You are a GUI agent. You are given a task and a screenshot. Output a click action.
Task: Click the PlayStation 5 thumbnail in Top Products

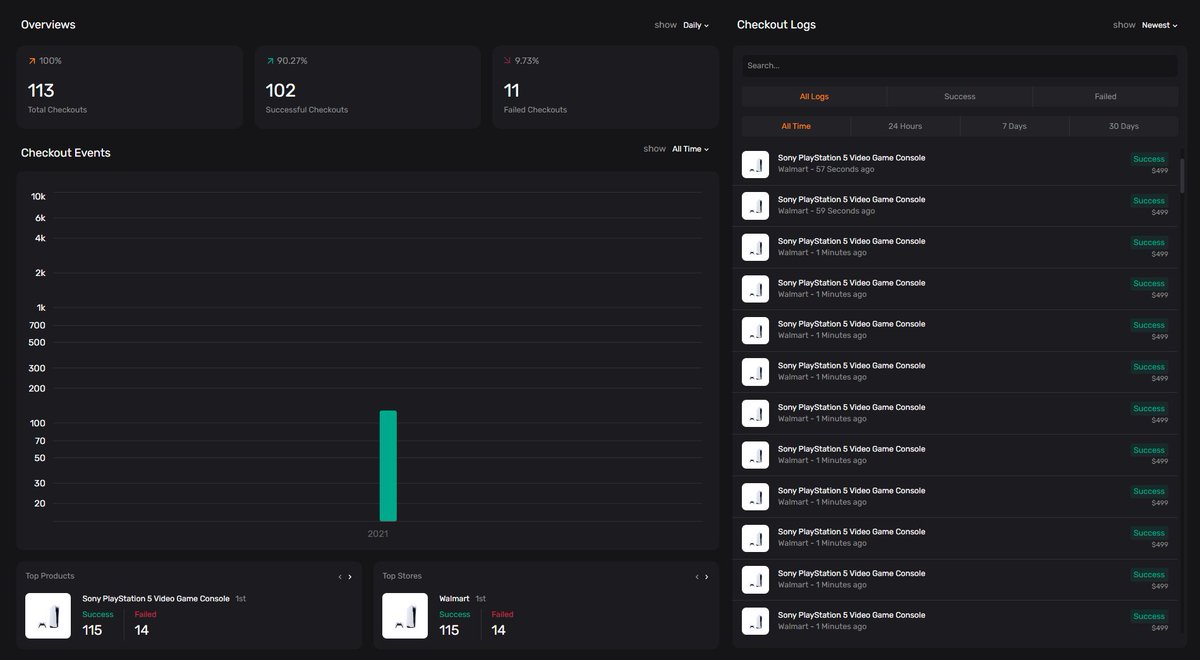pyautogui.click(x=48, y=616)
